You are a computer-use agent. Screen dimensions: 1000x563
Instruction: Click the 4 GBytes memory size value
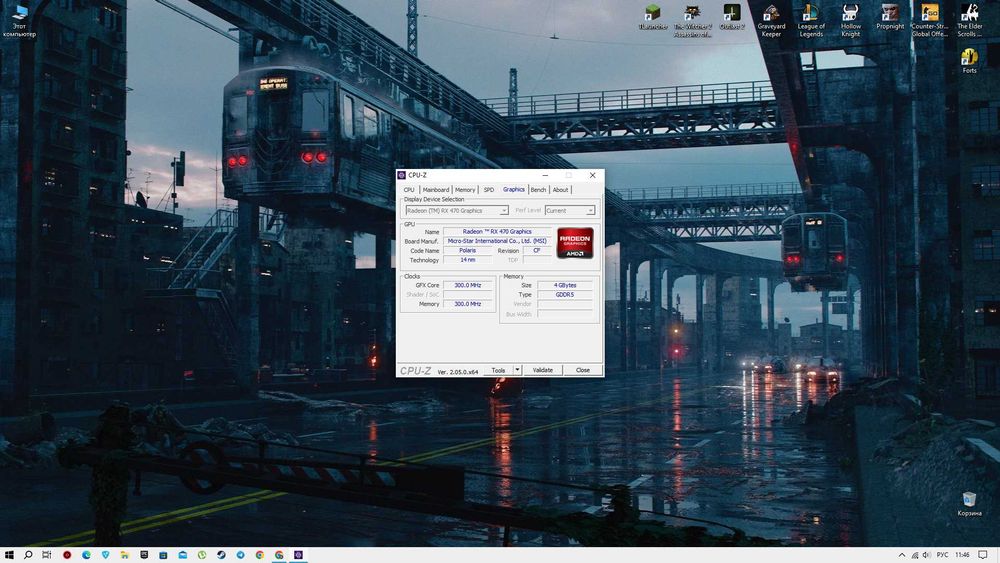click(x=564, y=285)
